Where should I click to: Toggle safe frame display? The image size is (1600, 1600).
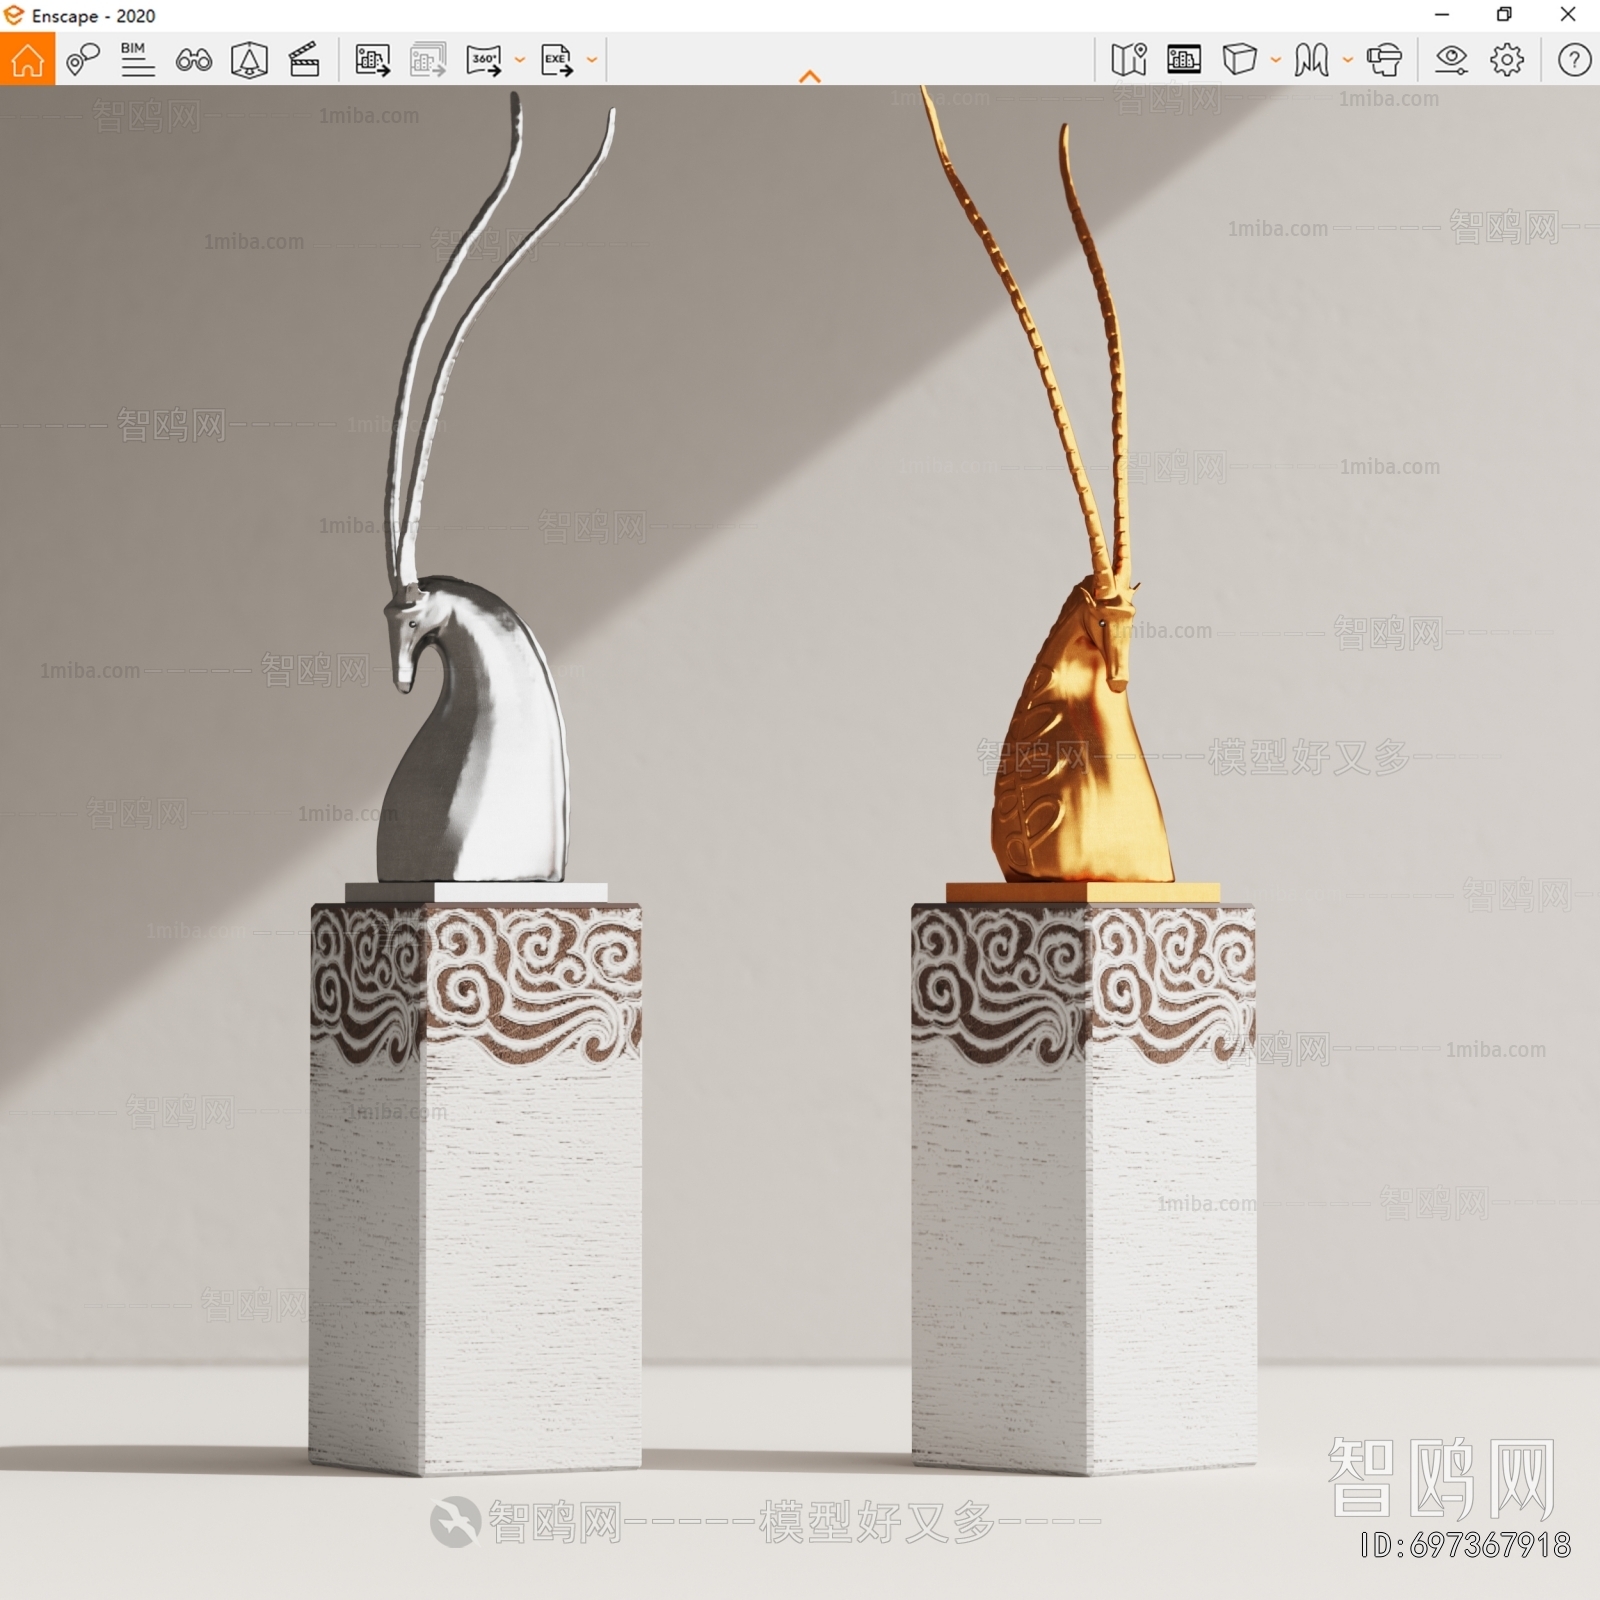pos(1184,60)
